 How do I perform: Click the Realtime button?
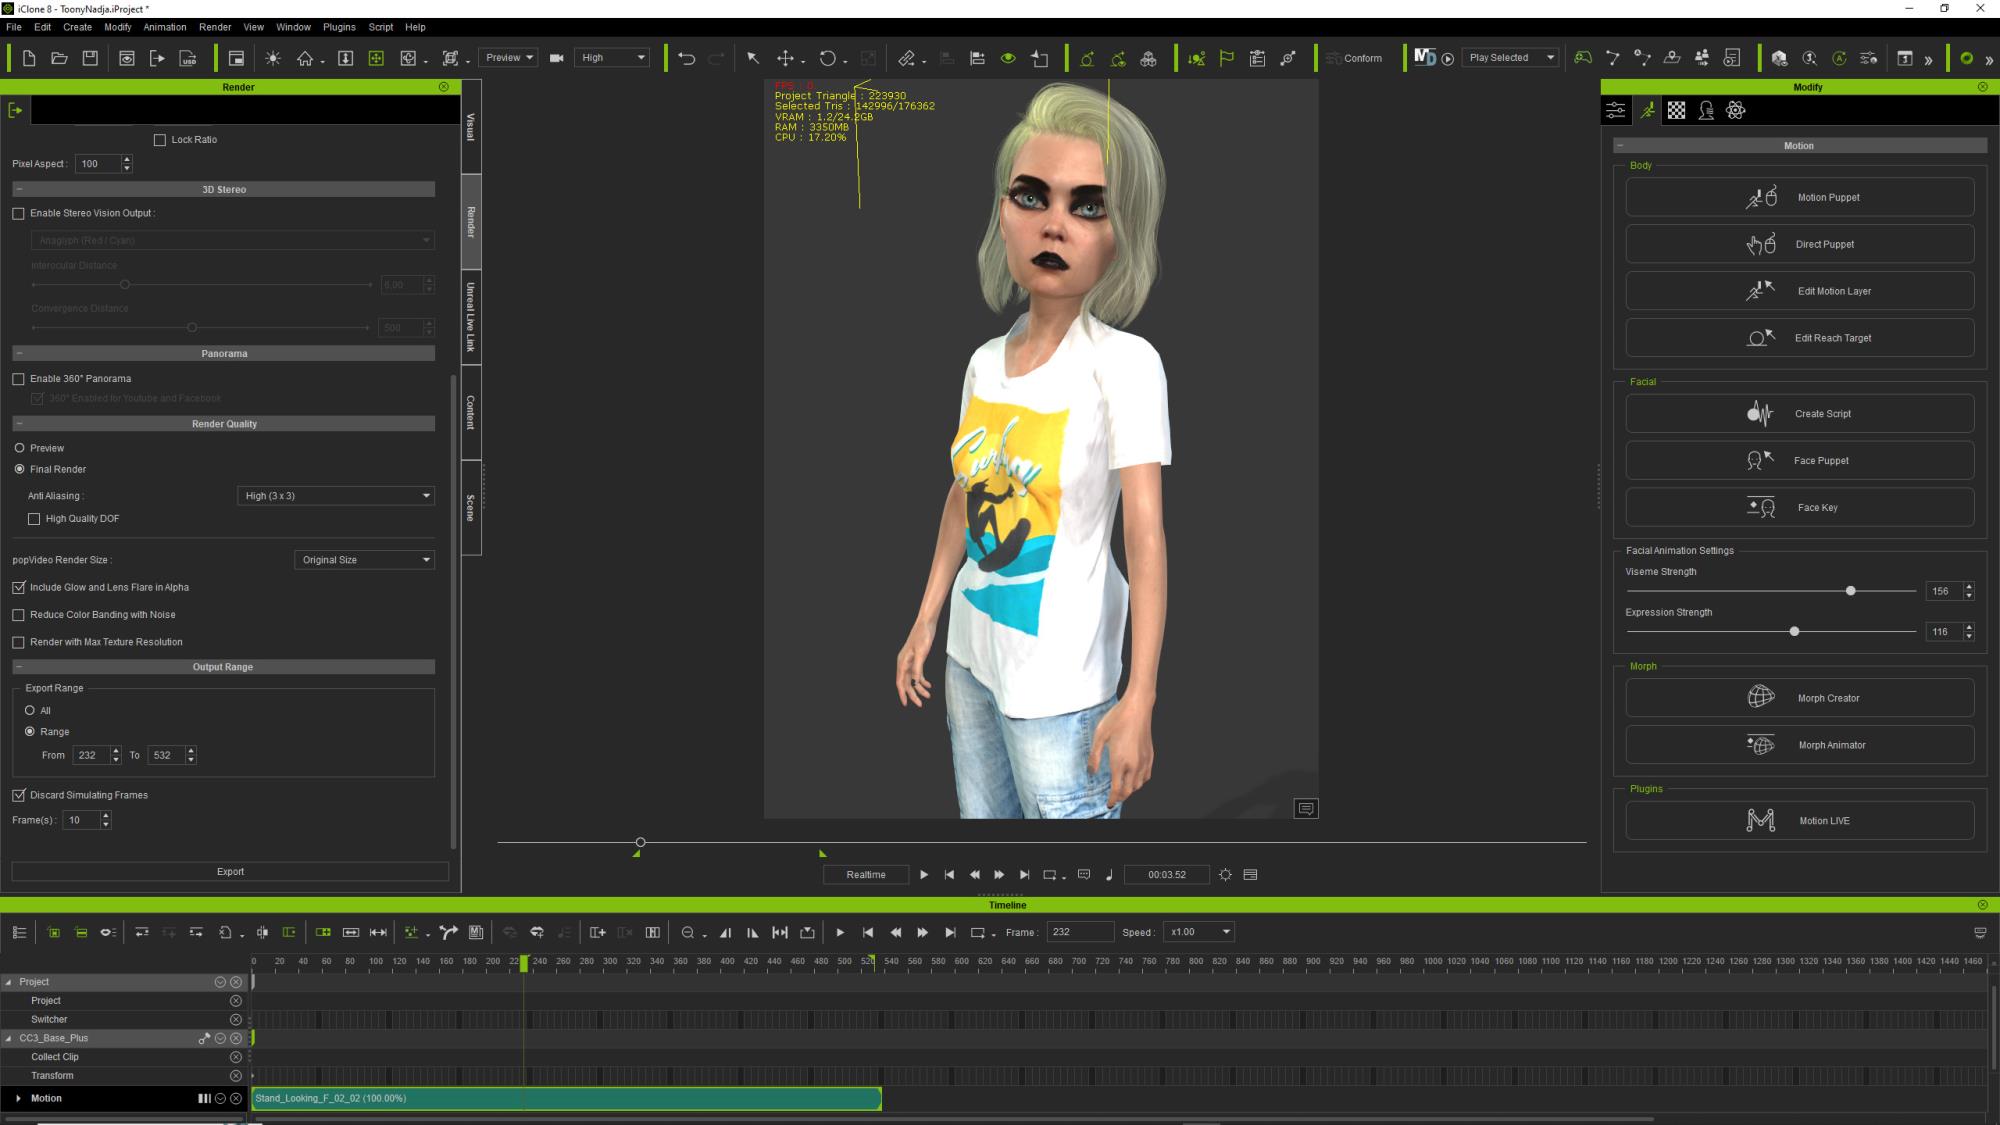click(866, 875)
